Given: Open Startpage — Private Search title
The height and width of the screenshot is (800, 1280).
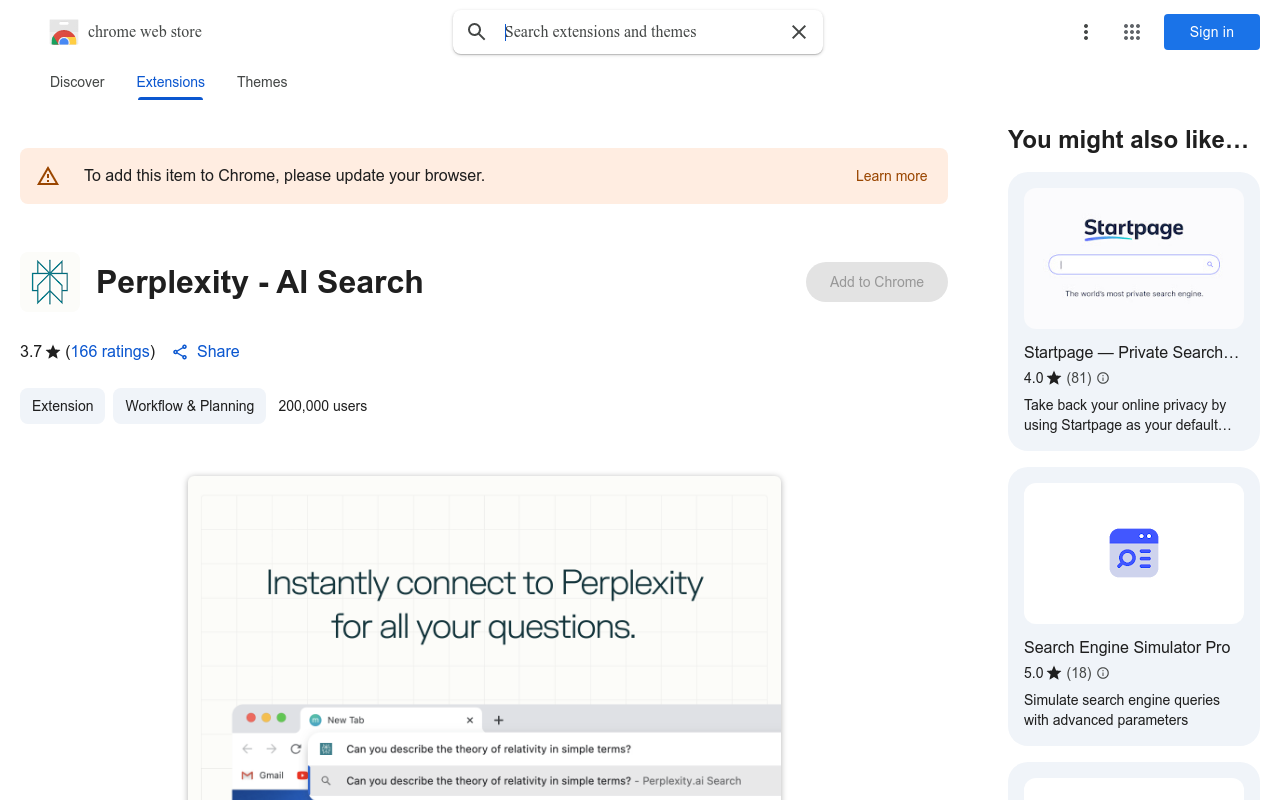Looking at the screenshot, I should point(1131,352).
